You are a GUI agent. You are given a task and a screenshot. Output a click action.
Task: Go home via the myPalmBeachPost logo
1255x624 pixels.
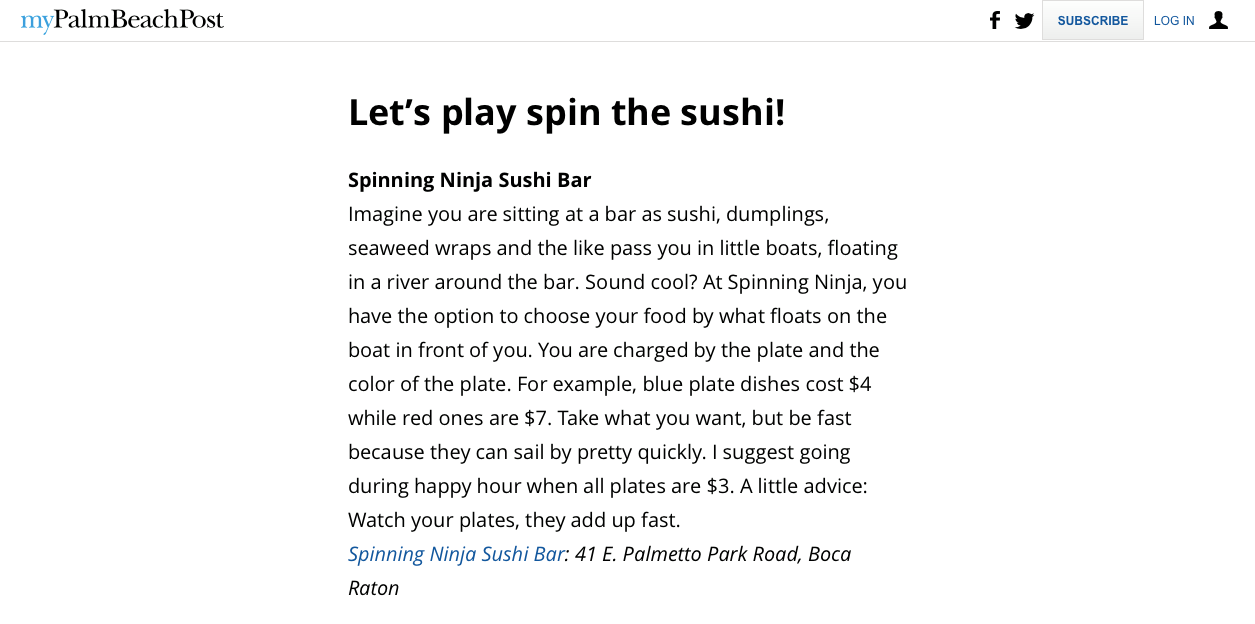click(122, 20)
